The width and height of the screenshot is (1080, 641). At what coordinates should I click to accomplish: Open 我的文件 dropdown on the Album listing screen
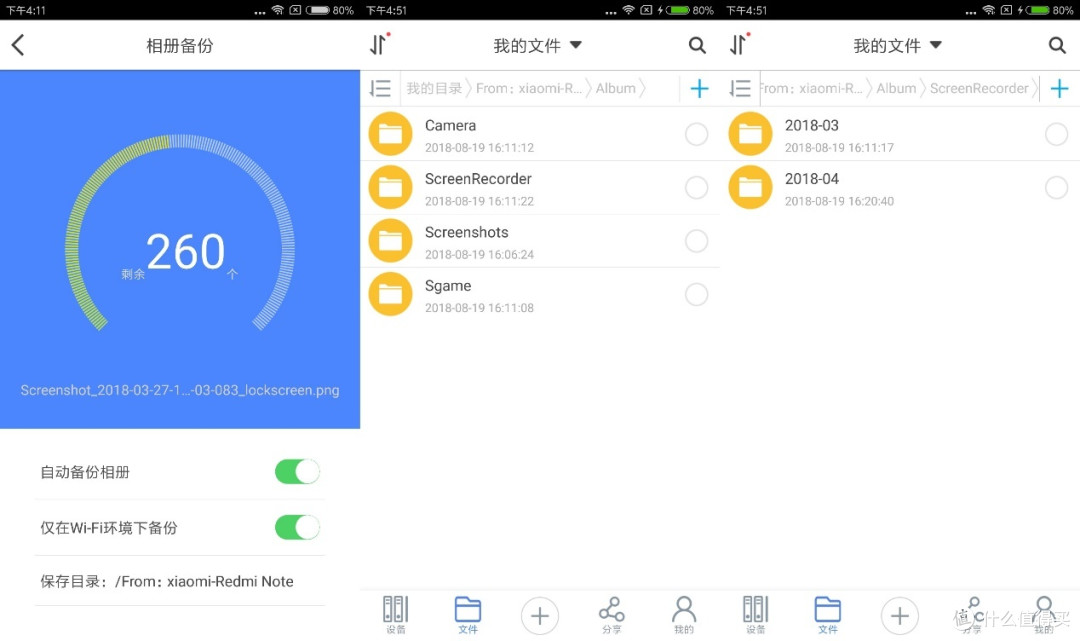pos(538,45)
